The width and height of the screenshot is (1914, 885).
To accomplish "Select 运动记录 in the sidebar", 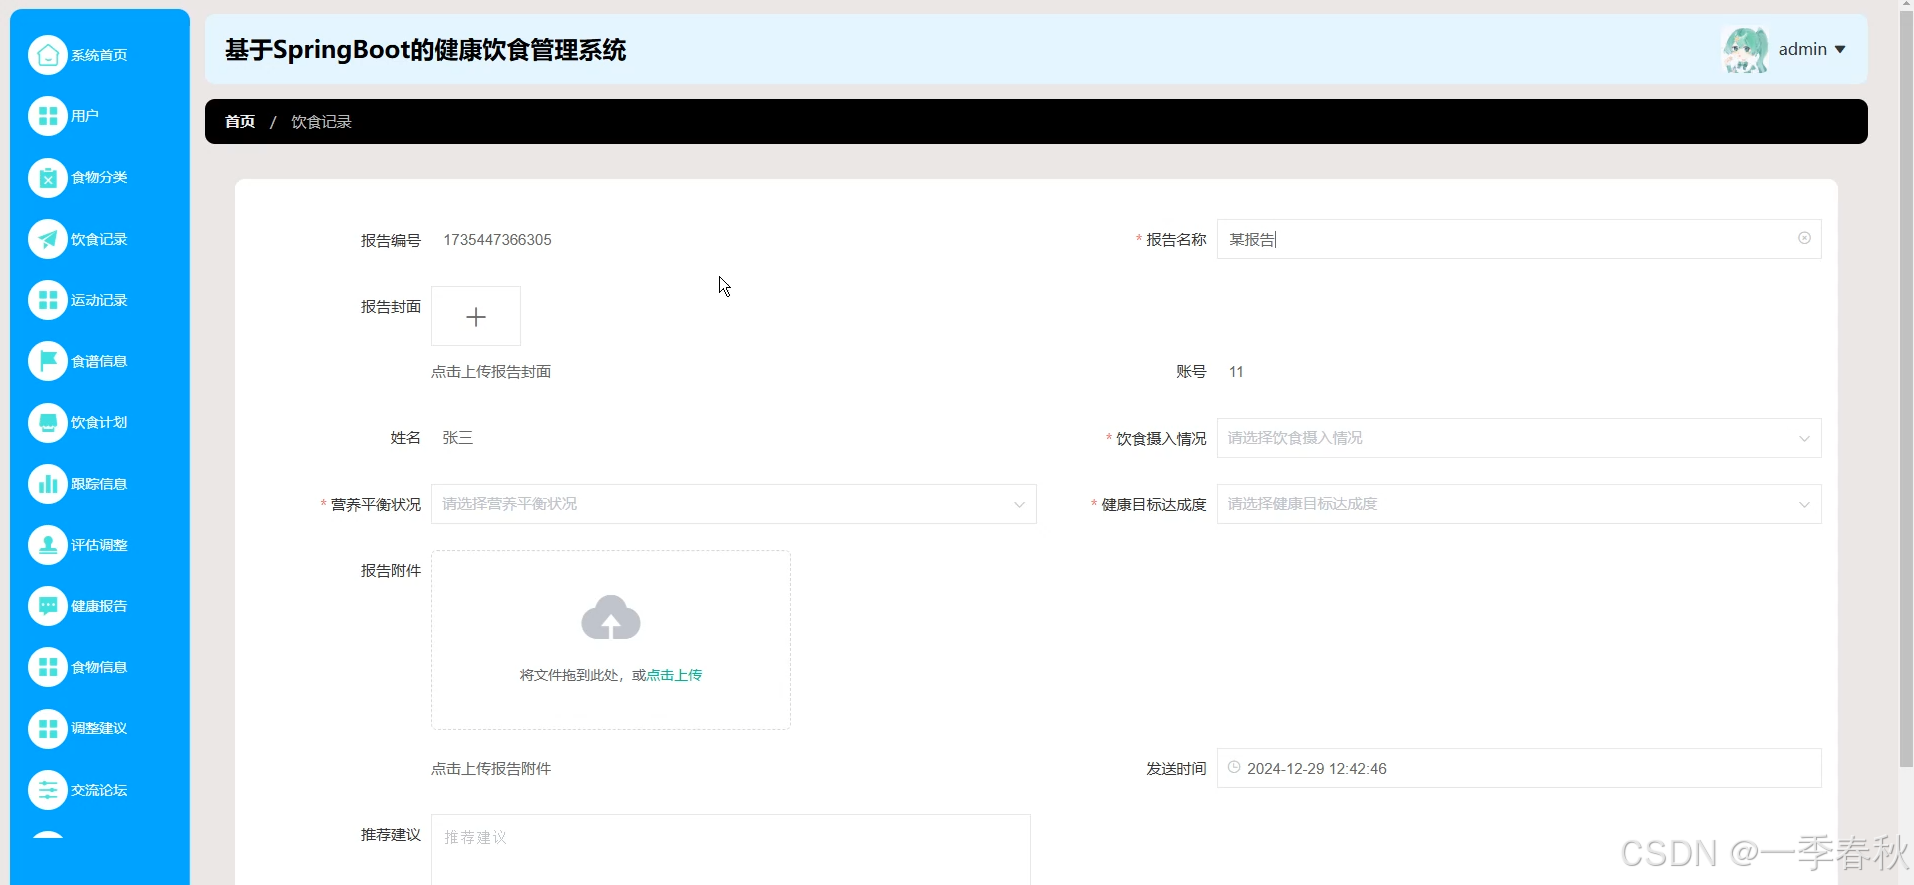I will 99,300.
